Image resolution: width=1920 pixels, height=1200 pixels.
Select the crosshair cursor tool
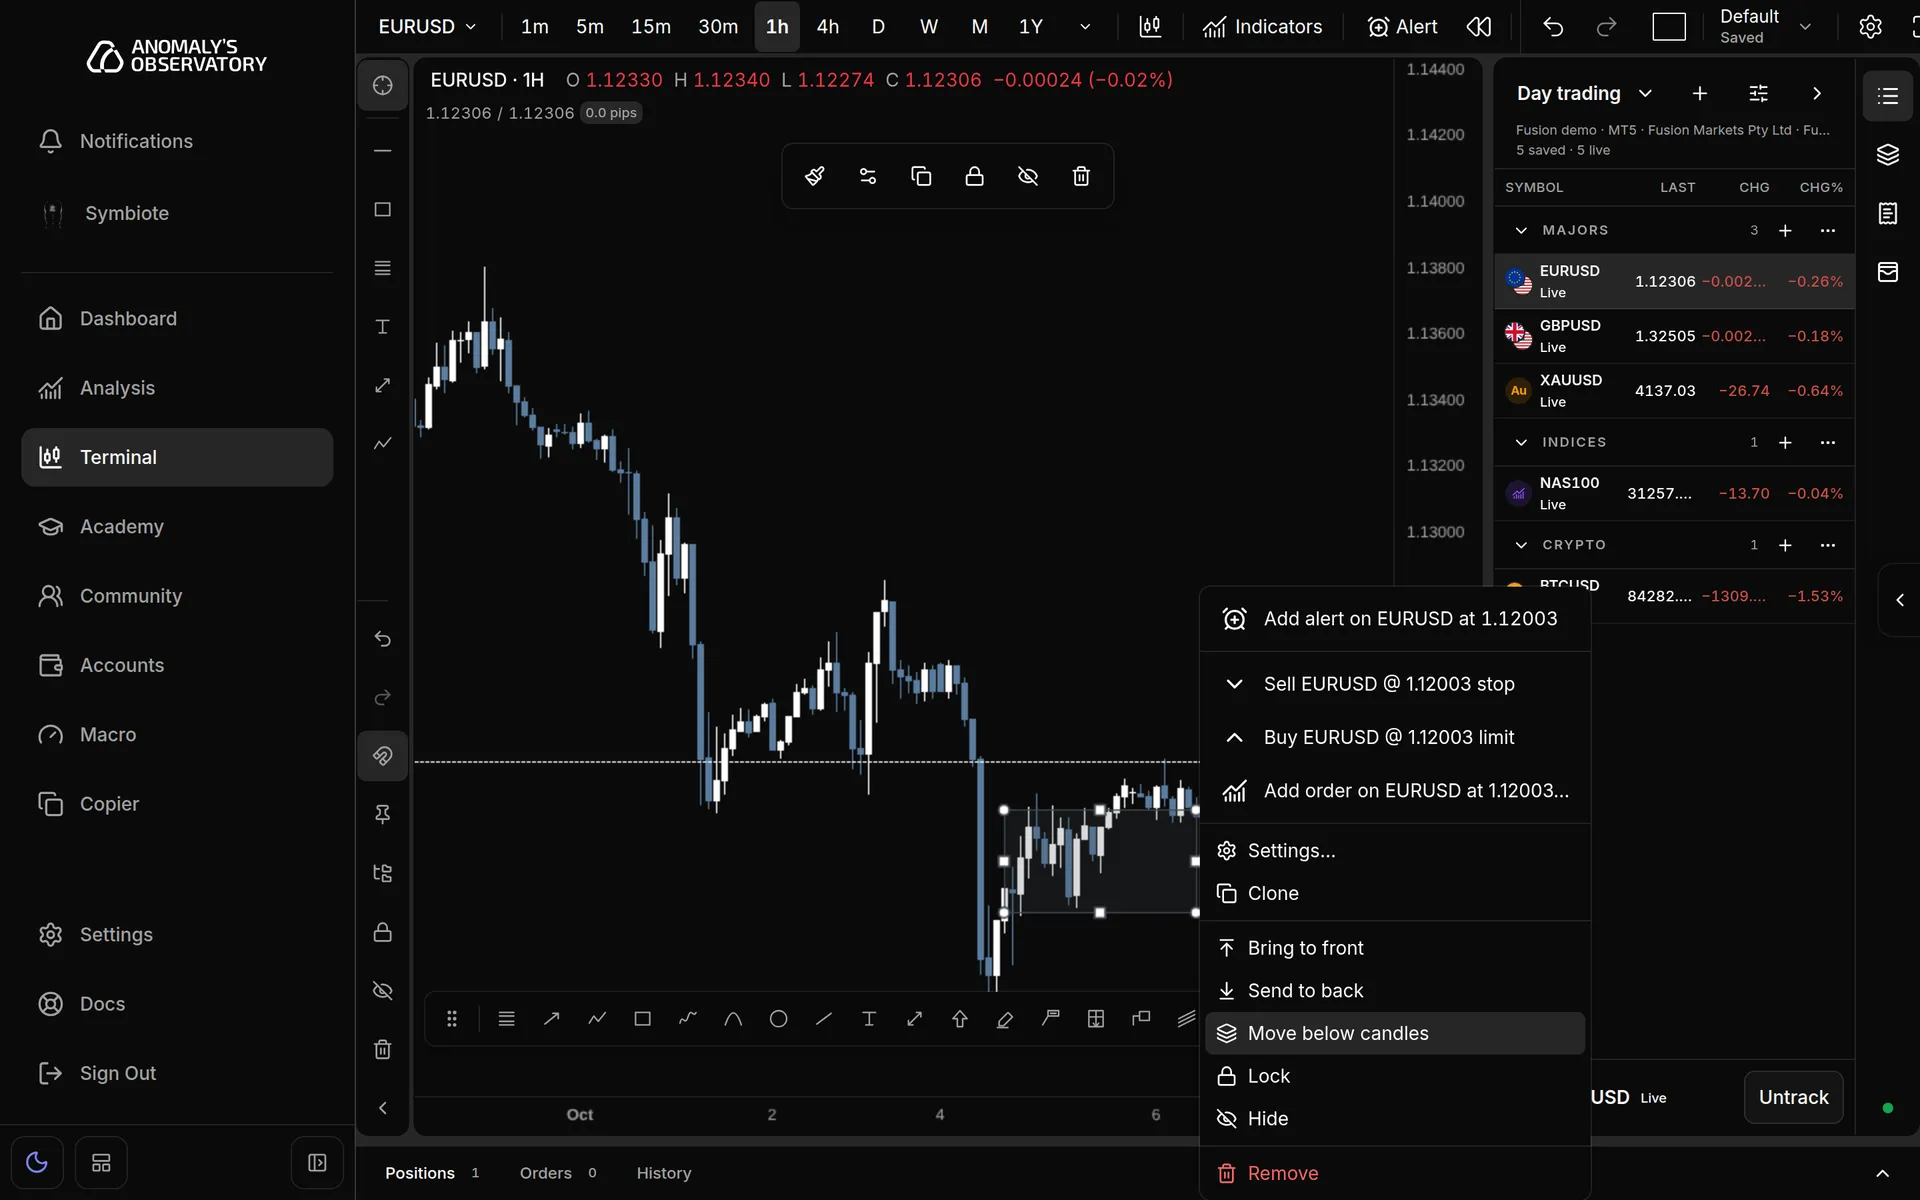click(x=382, y=86)
